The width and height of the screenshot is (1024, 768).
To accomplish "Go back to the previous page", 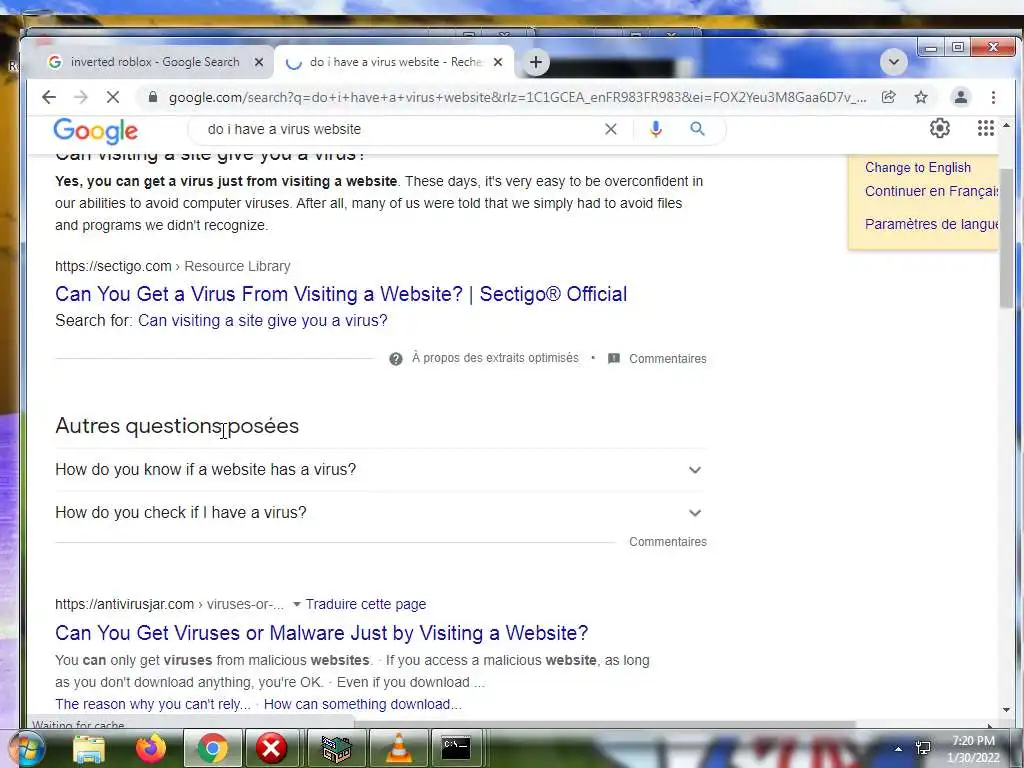I will pyautogui.click(x=49, y=97).
